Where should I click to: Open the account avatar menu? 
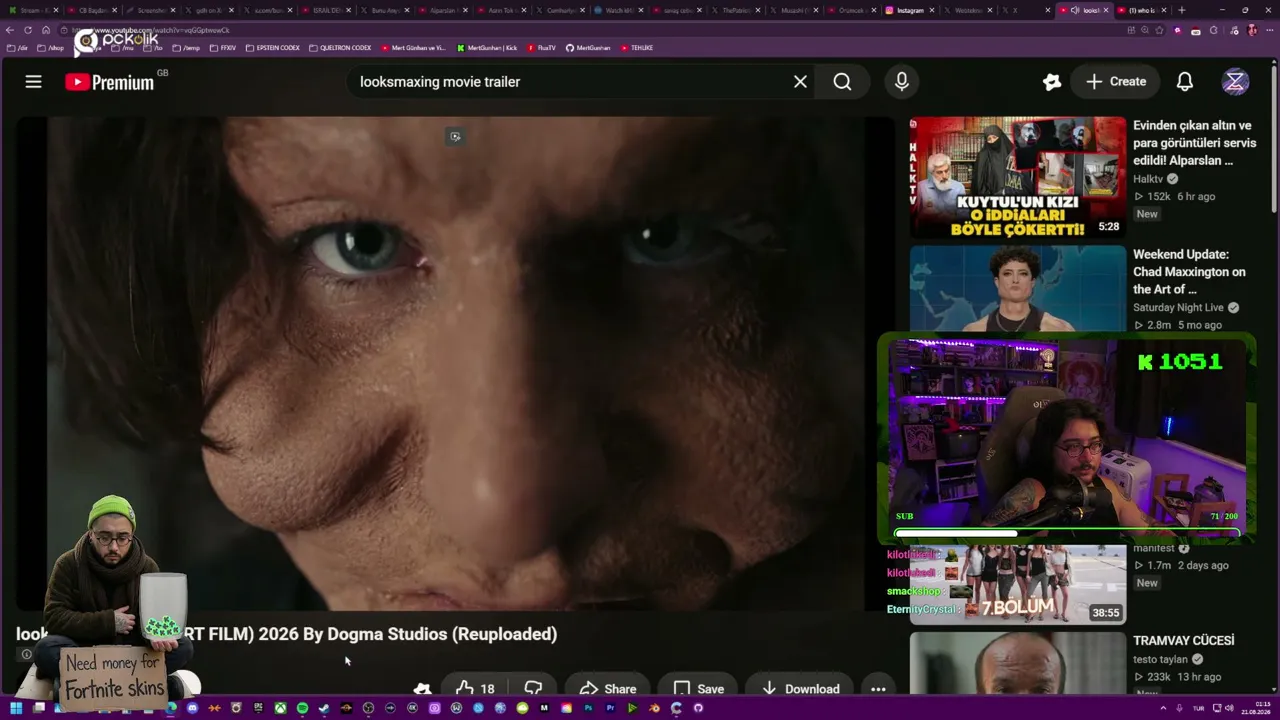click(x=1235, y=82)
